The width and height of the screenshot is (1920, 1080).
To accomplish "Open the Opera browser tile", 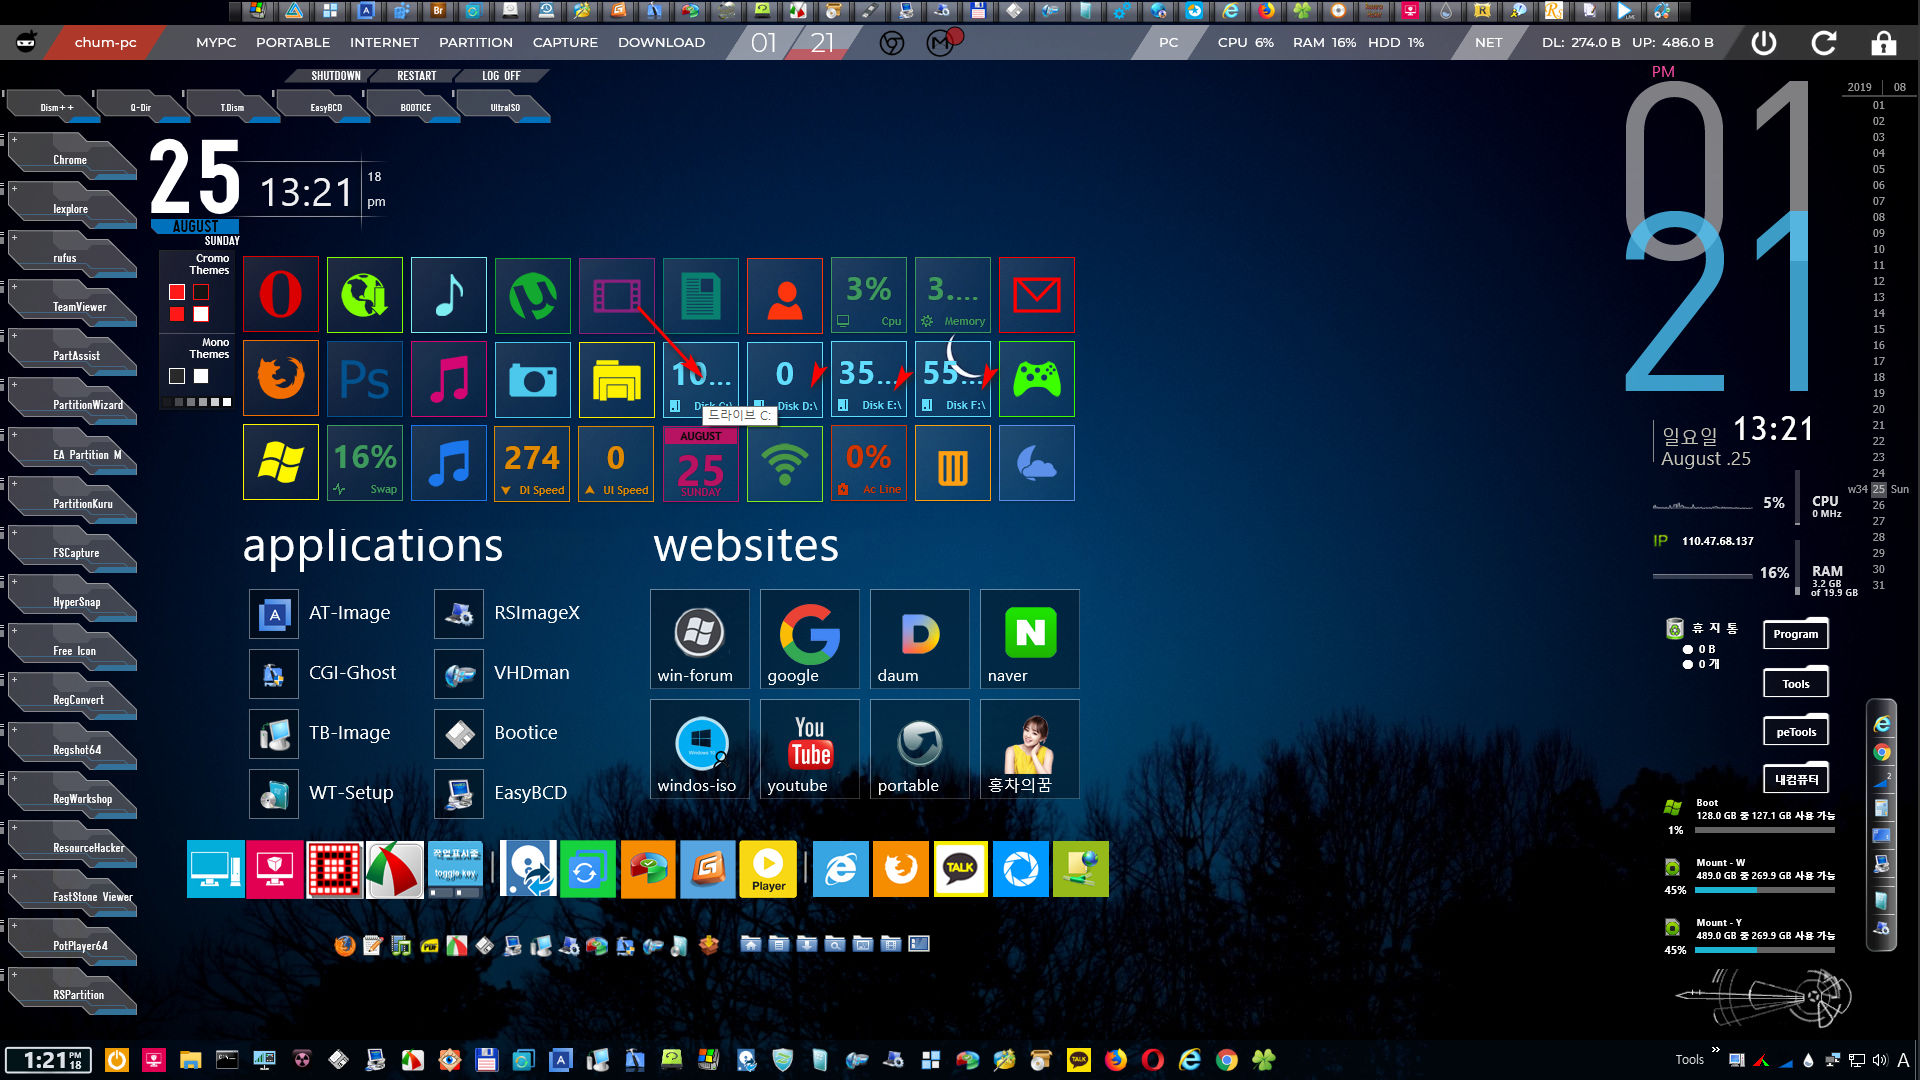I will (281, 295).
